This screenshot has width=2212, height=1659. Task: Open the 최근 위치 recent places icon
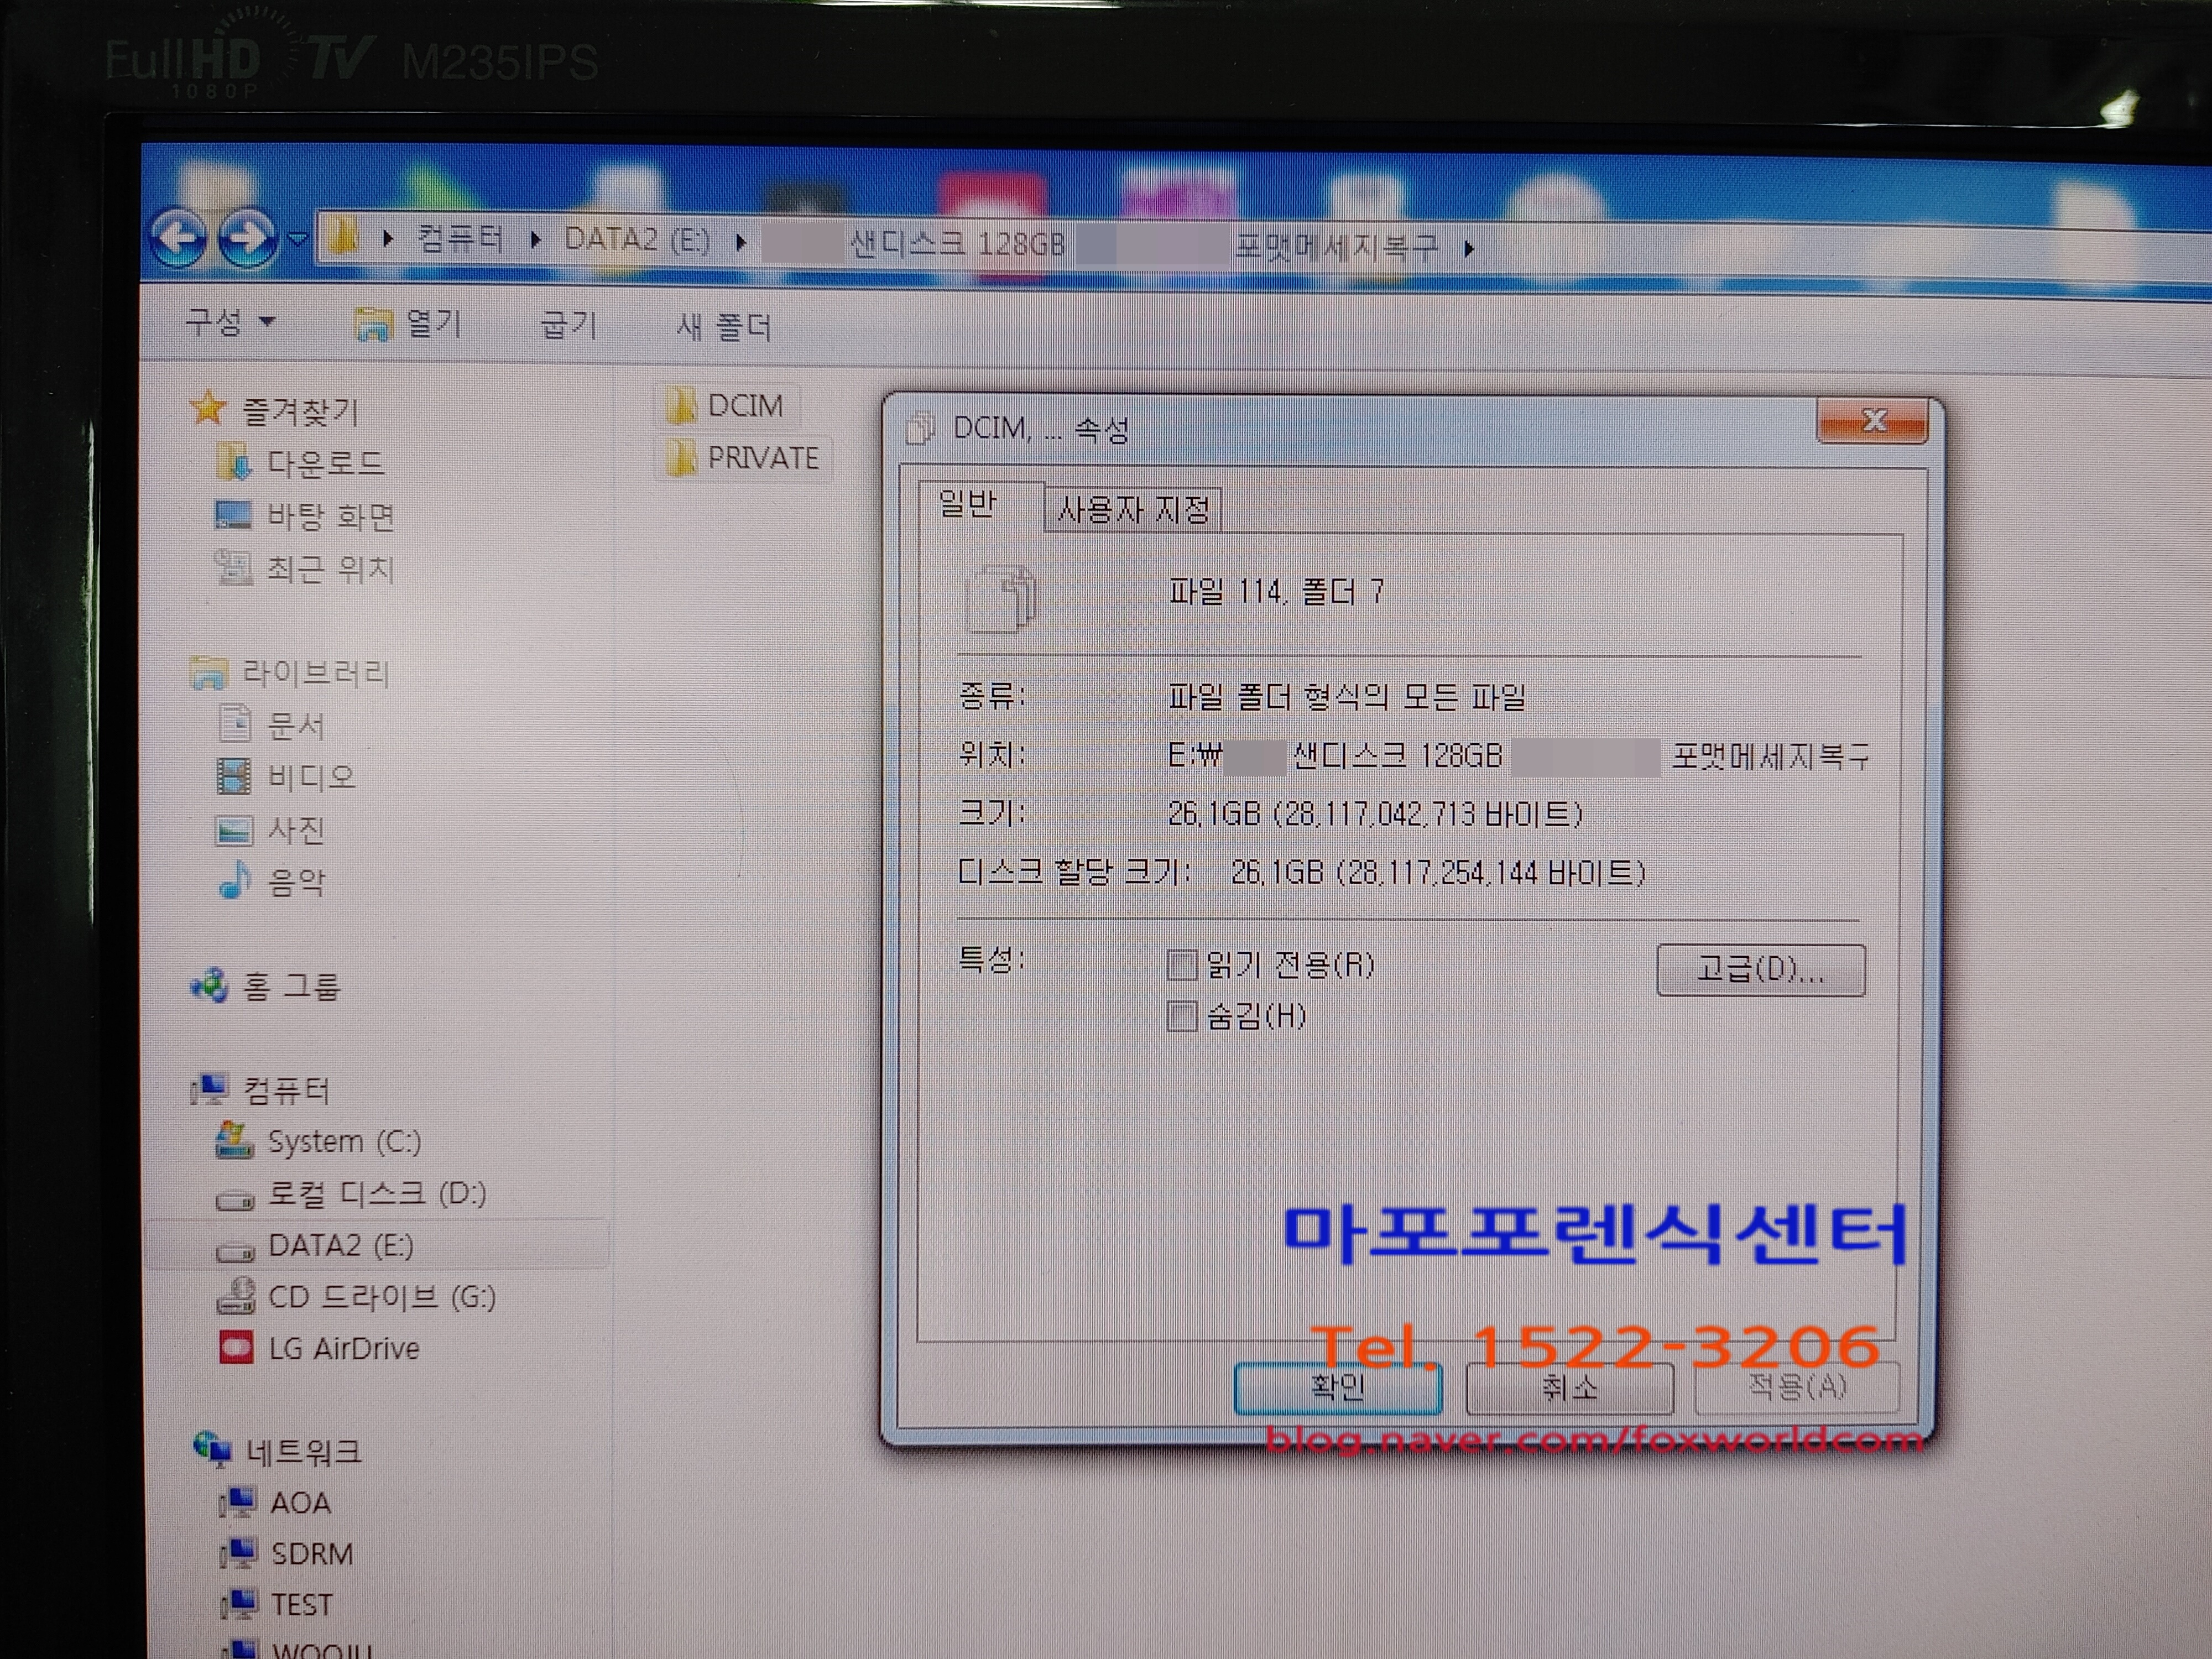click(x=233, y=567)
